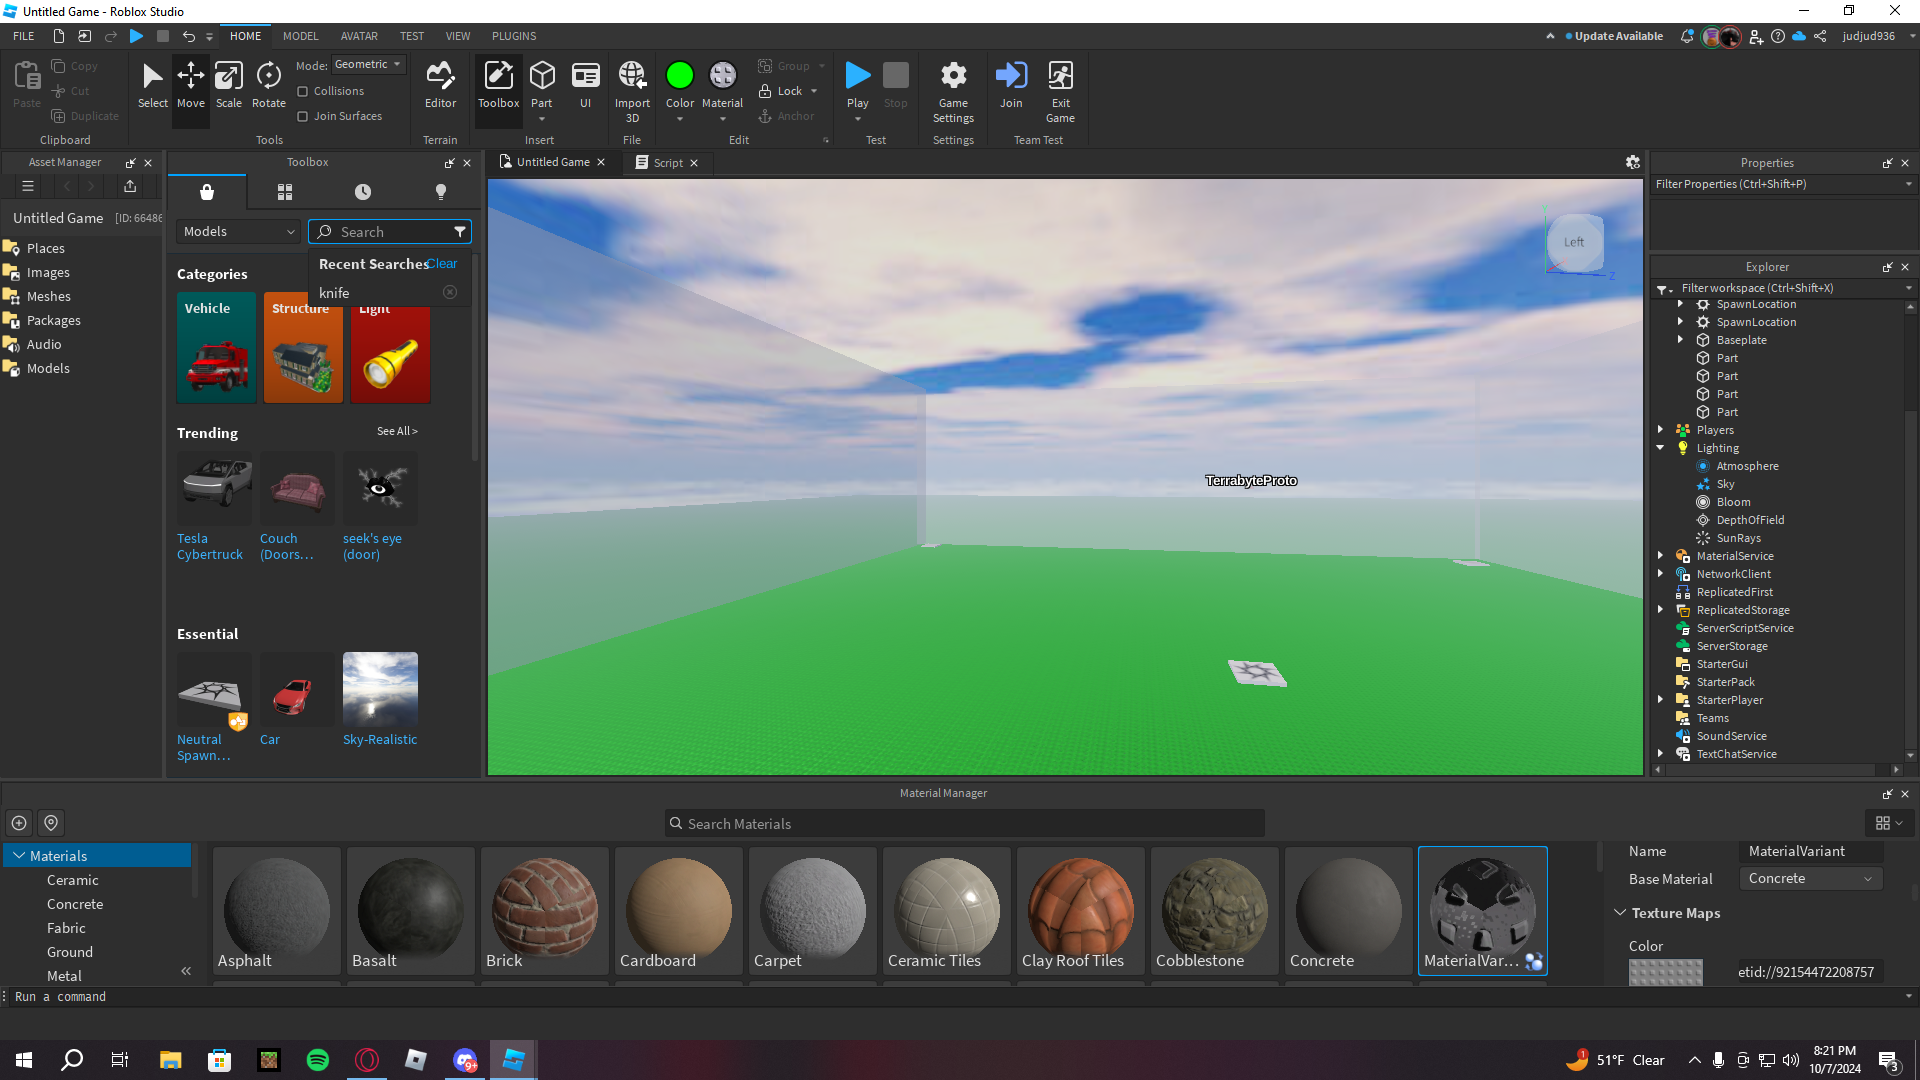Select the Brick material thumbnail
The width and height of the screenshot is (1920, 1080).
545,910
